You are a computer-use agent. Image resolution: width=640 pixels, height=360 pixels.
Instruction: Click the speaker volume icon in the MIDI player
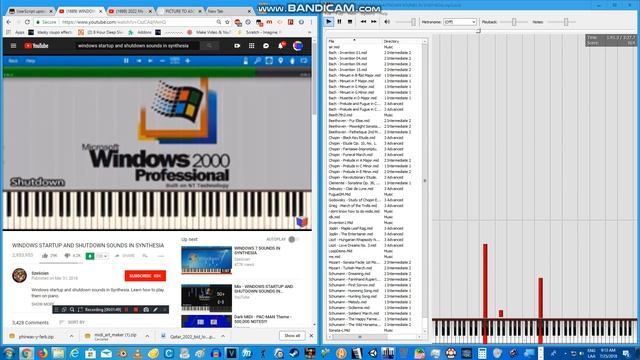[387, 22]
